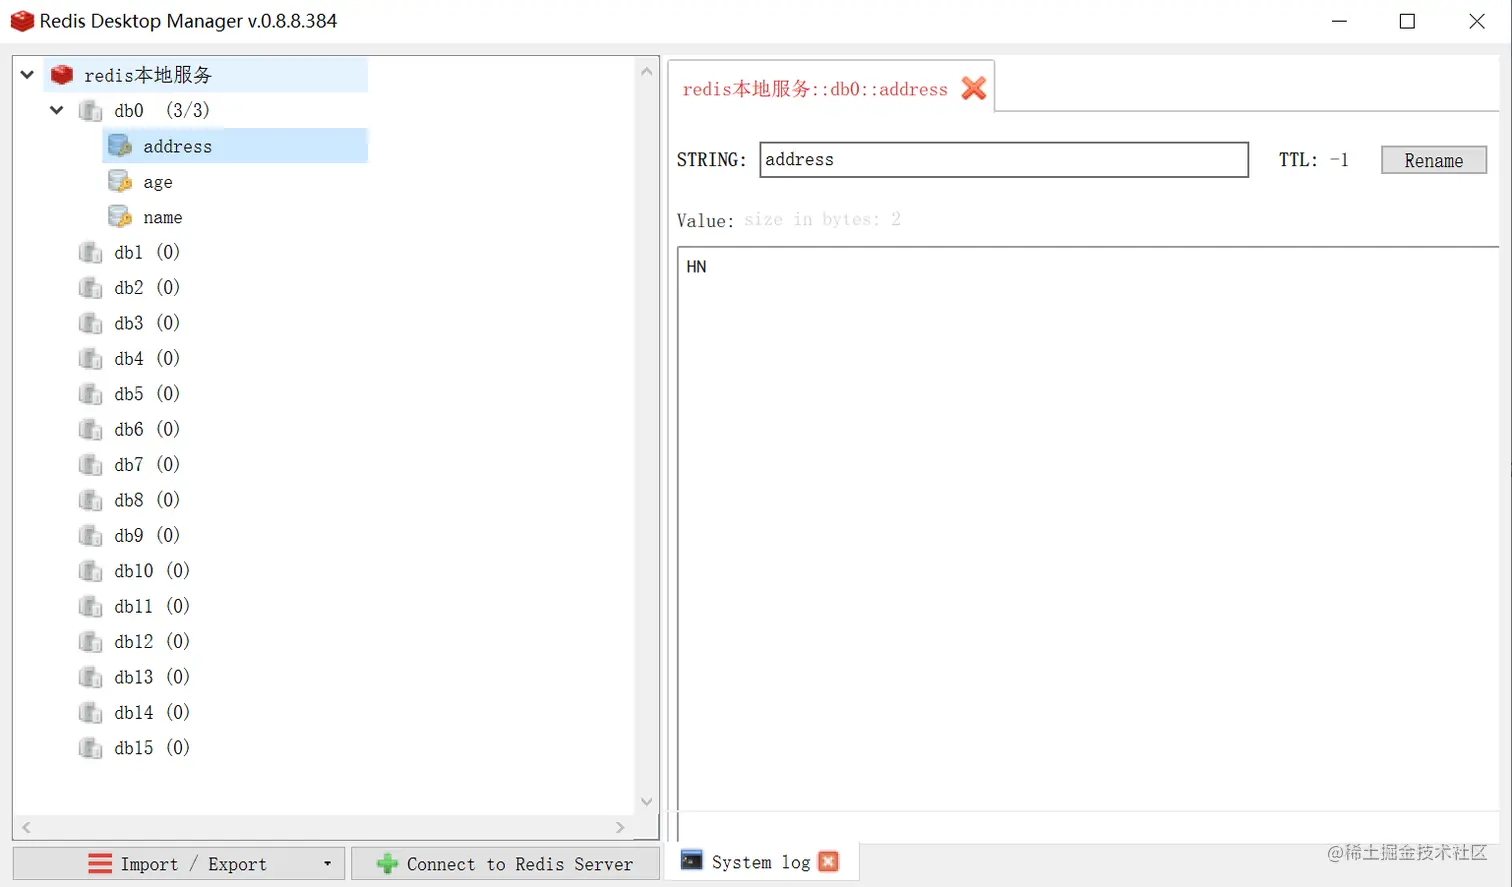Click the age key icon
The image size is (1512, 887).
[x=120, y=182]
